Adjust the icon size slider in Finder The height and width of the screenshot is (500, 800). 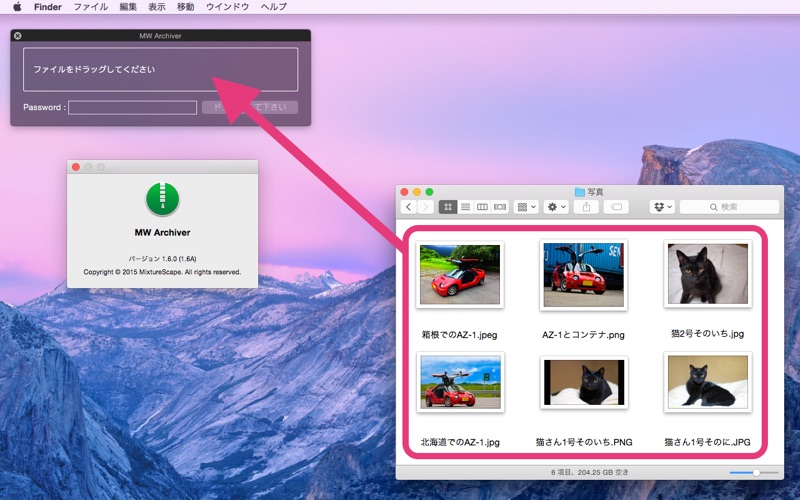pyautogui.click(x=754, y=472)
